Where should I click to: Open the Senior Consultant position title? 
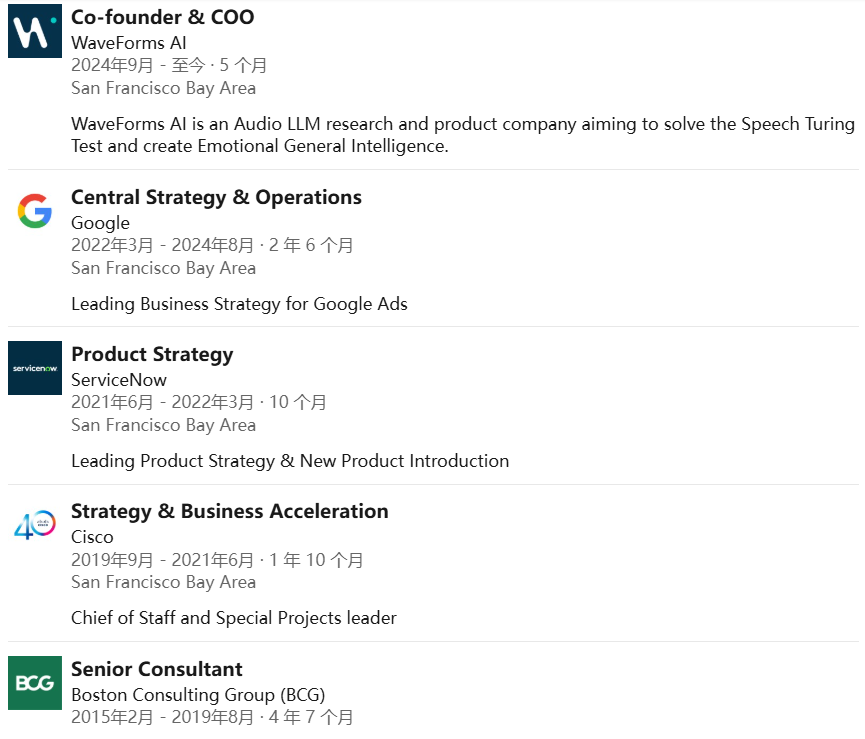point(156,669)
